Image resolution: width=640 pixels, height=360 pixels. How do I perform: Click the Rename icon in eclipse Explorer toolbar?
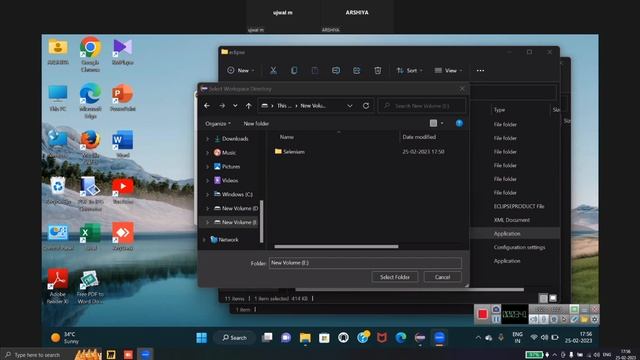tap(336, 71)
